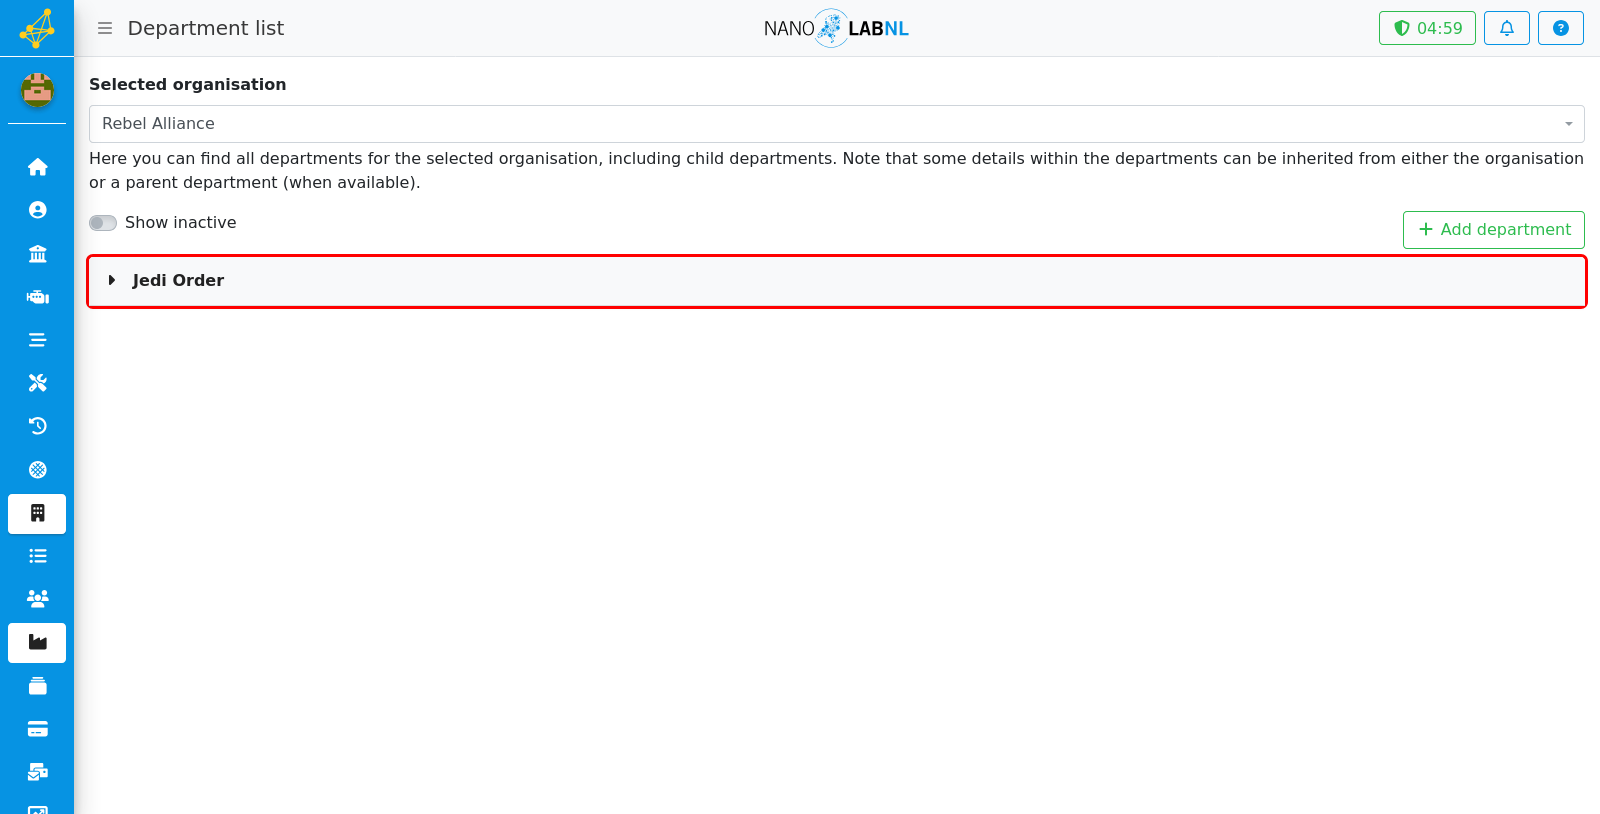1600x814 pixels.
Task: Click the session timer 04:59 button
Action: 1427,28
